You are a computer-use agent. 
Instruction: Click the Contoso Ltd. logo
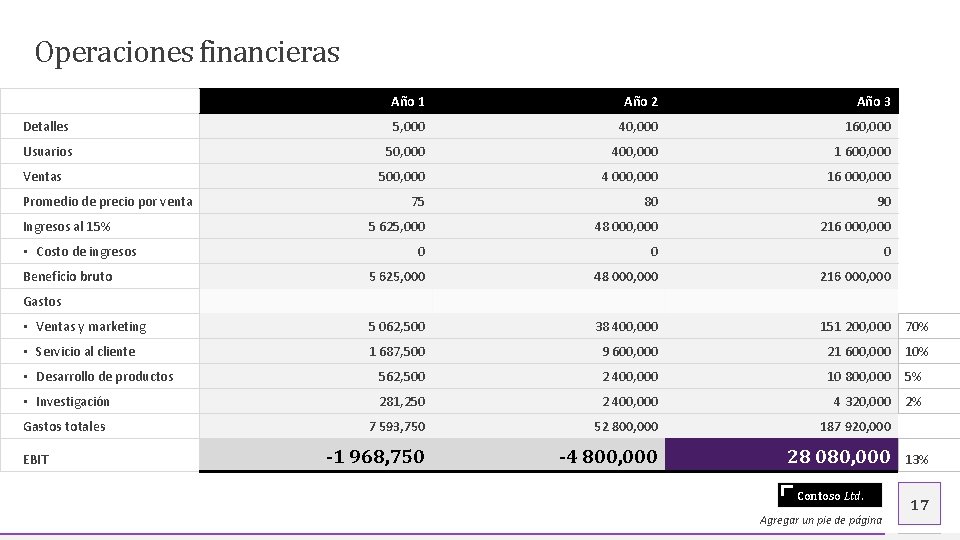pos(829,496)
